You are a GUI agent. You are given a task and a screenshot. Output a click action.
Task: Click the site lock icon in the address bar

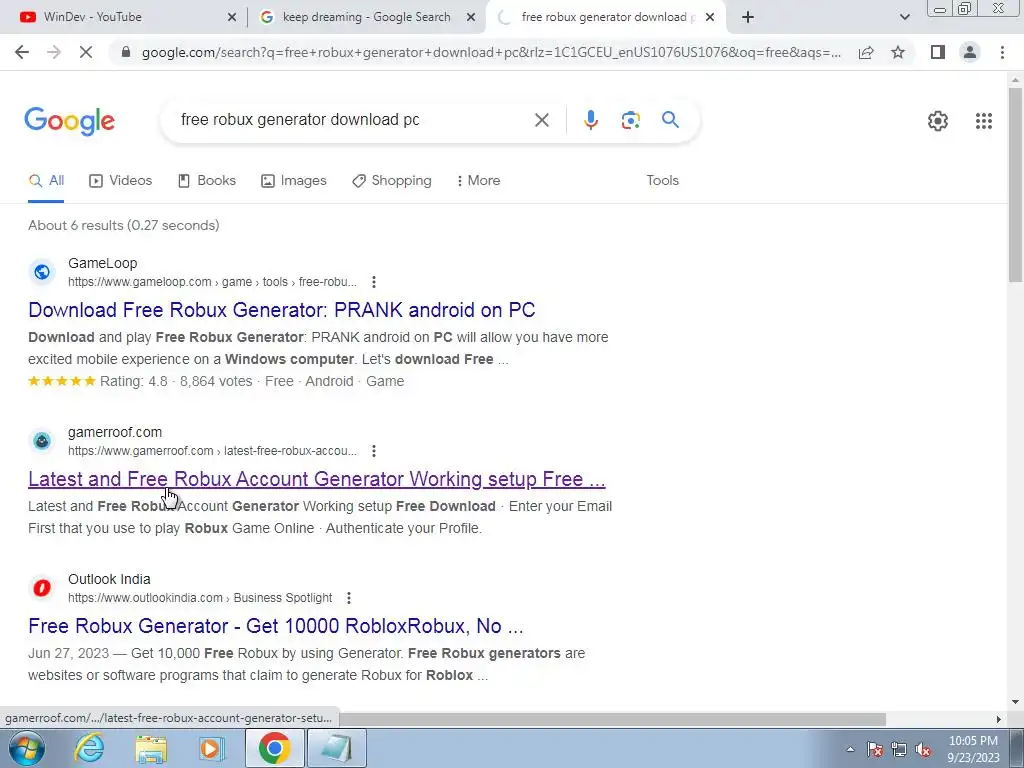tap(127, 52)
